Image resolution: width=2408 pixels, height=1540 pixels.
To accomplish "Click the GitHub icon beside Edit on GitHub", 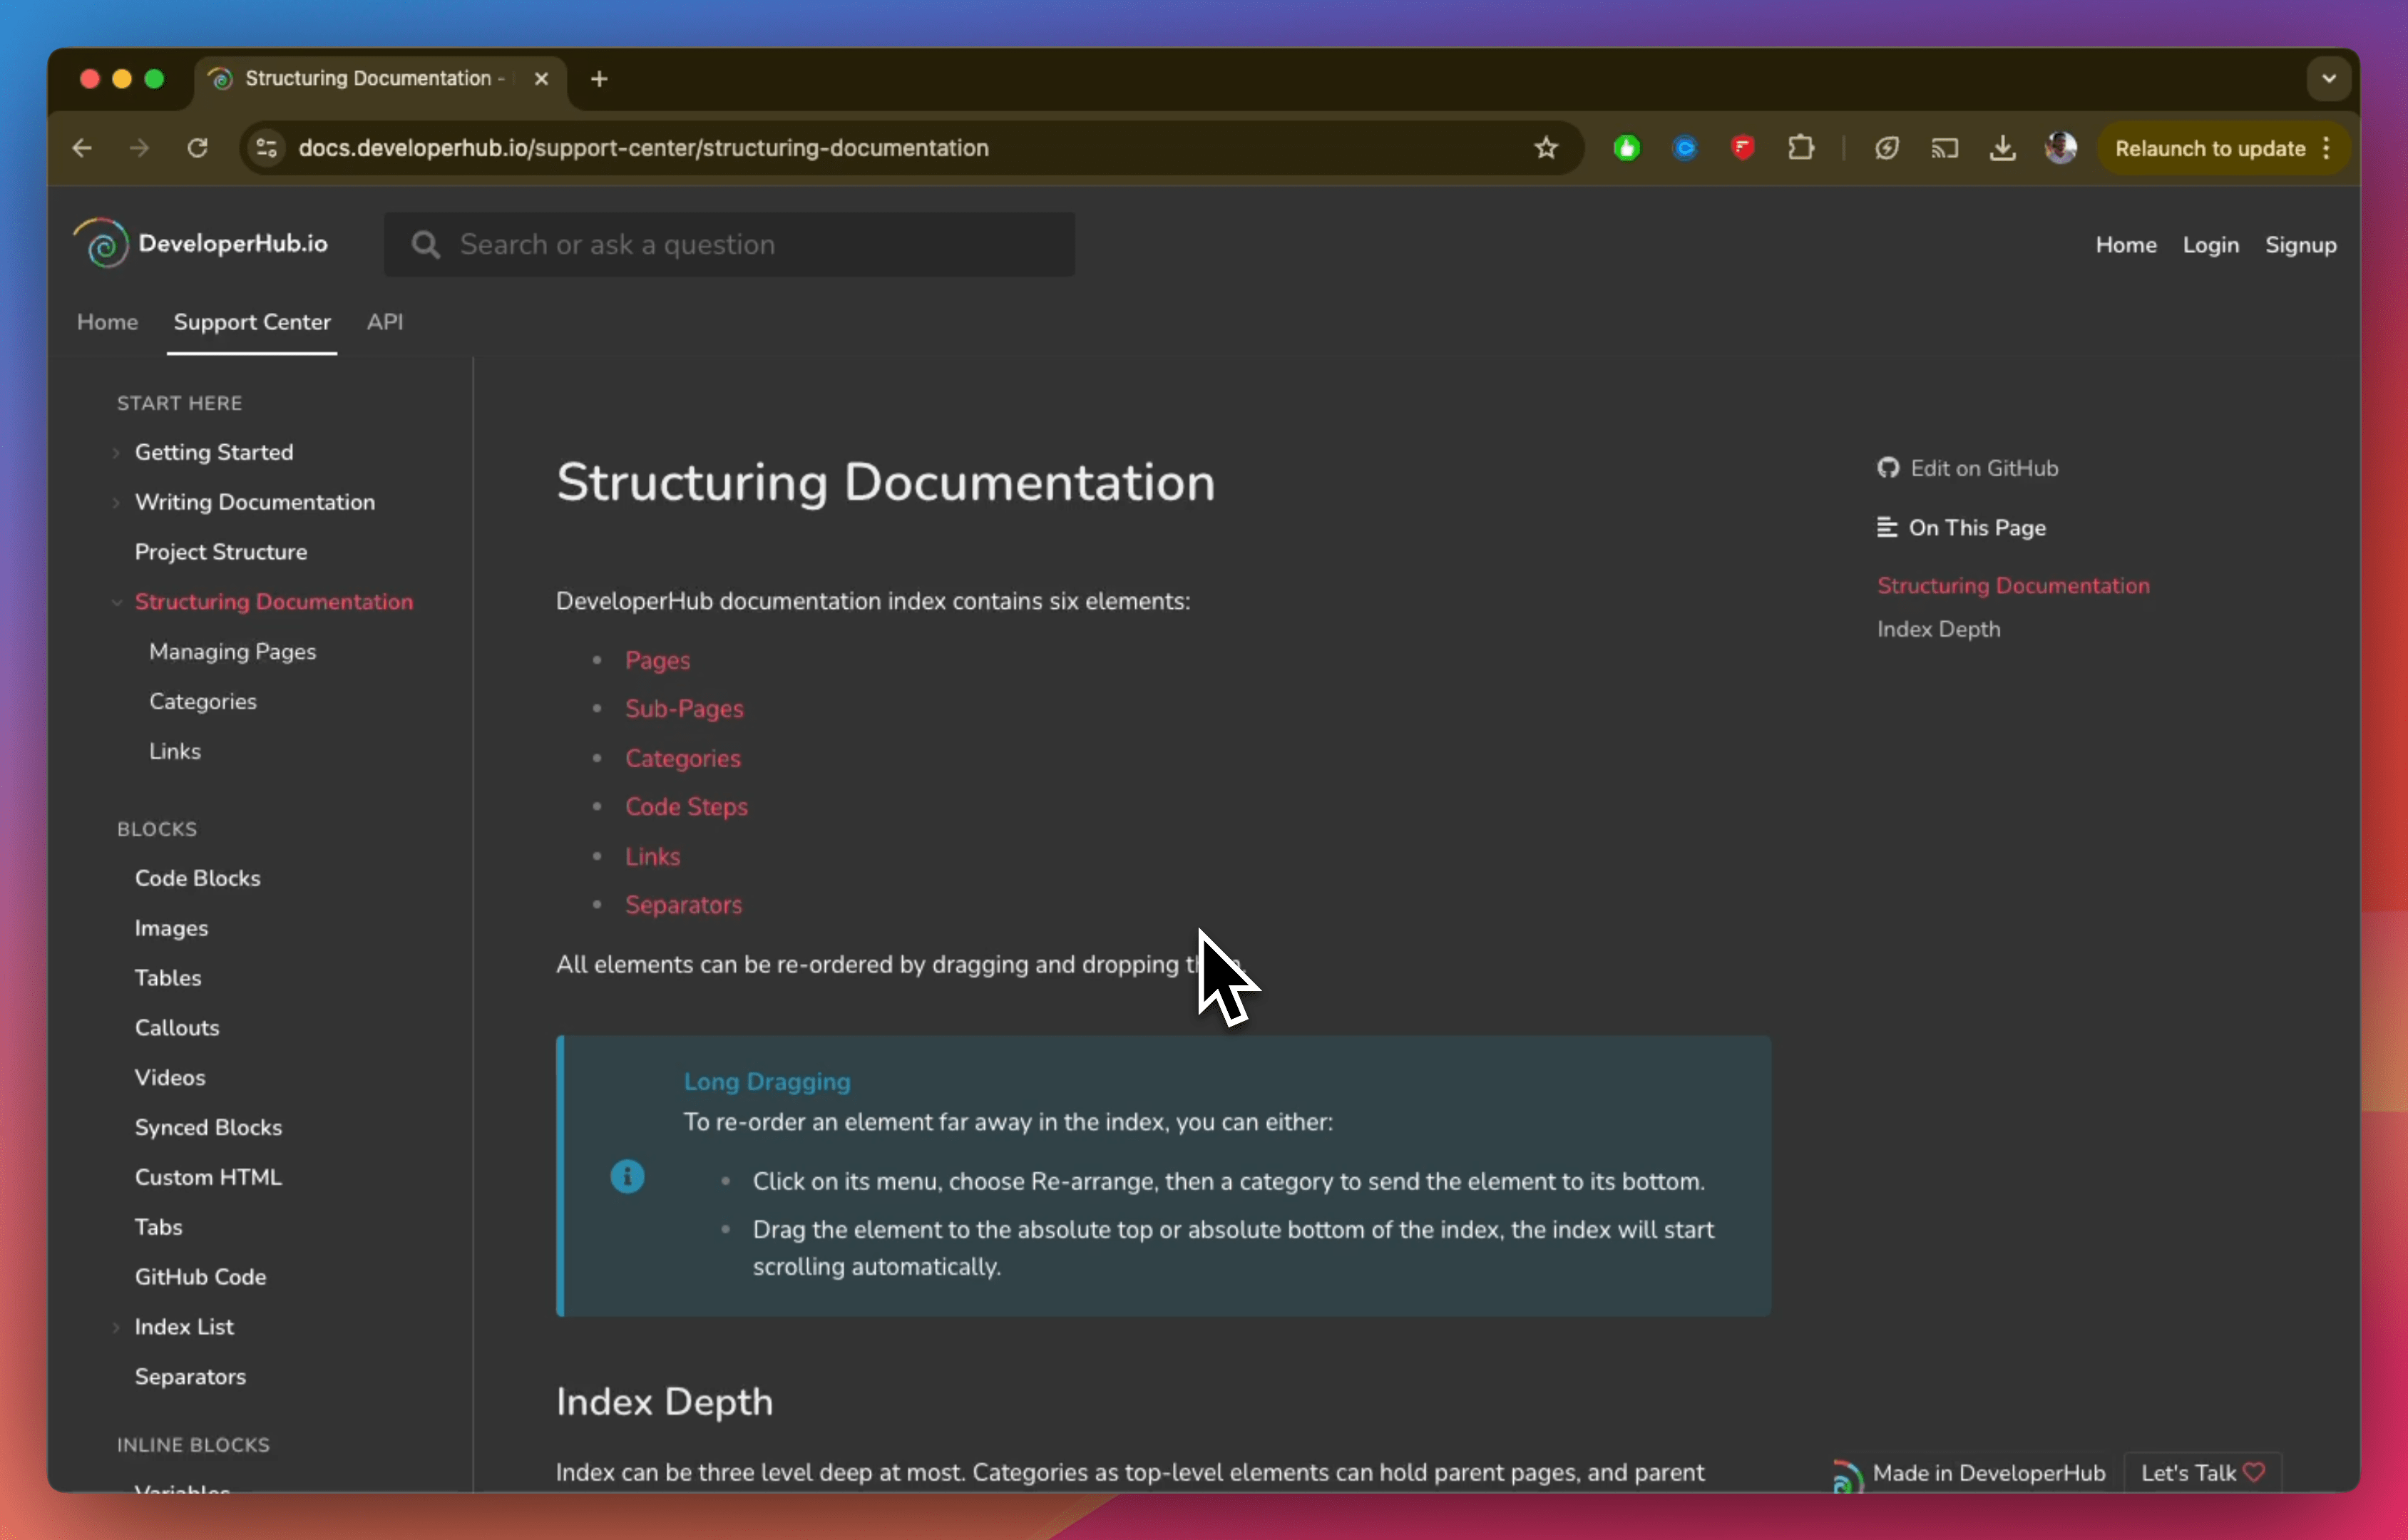I will [1888, 468].
